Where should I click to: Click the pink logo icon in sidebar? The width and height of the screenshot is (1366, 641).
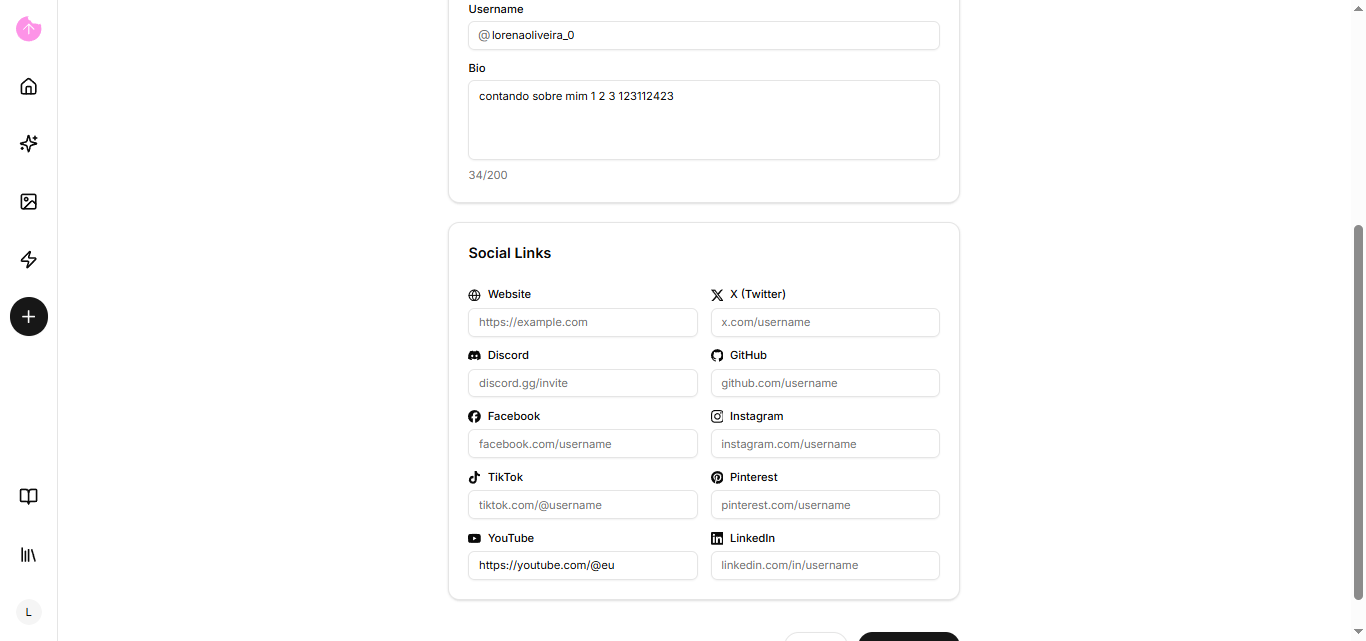[29, 29]
